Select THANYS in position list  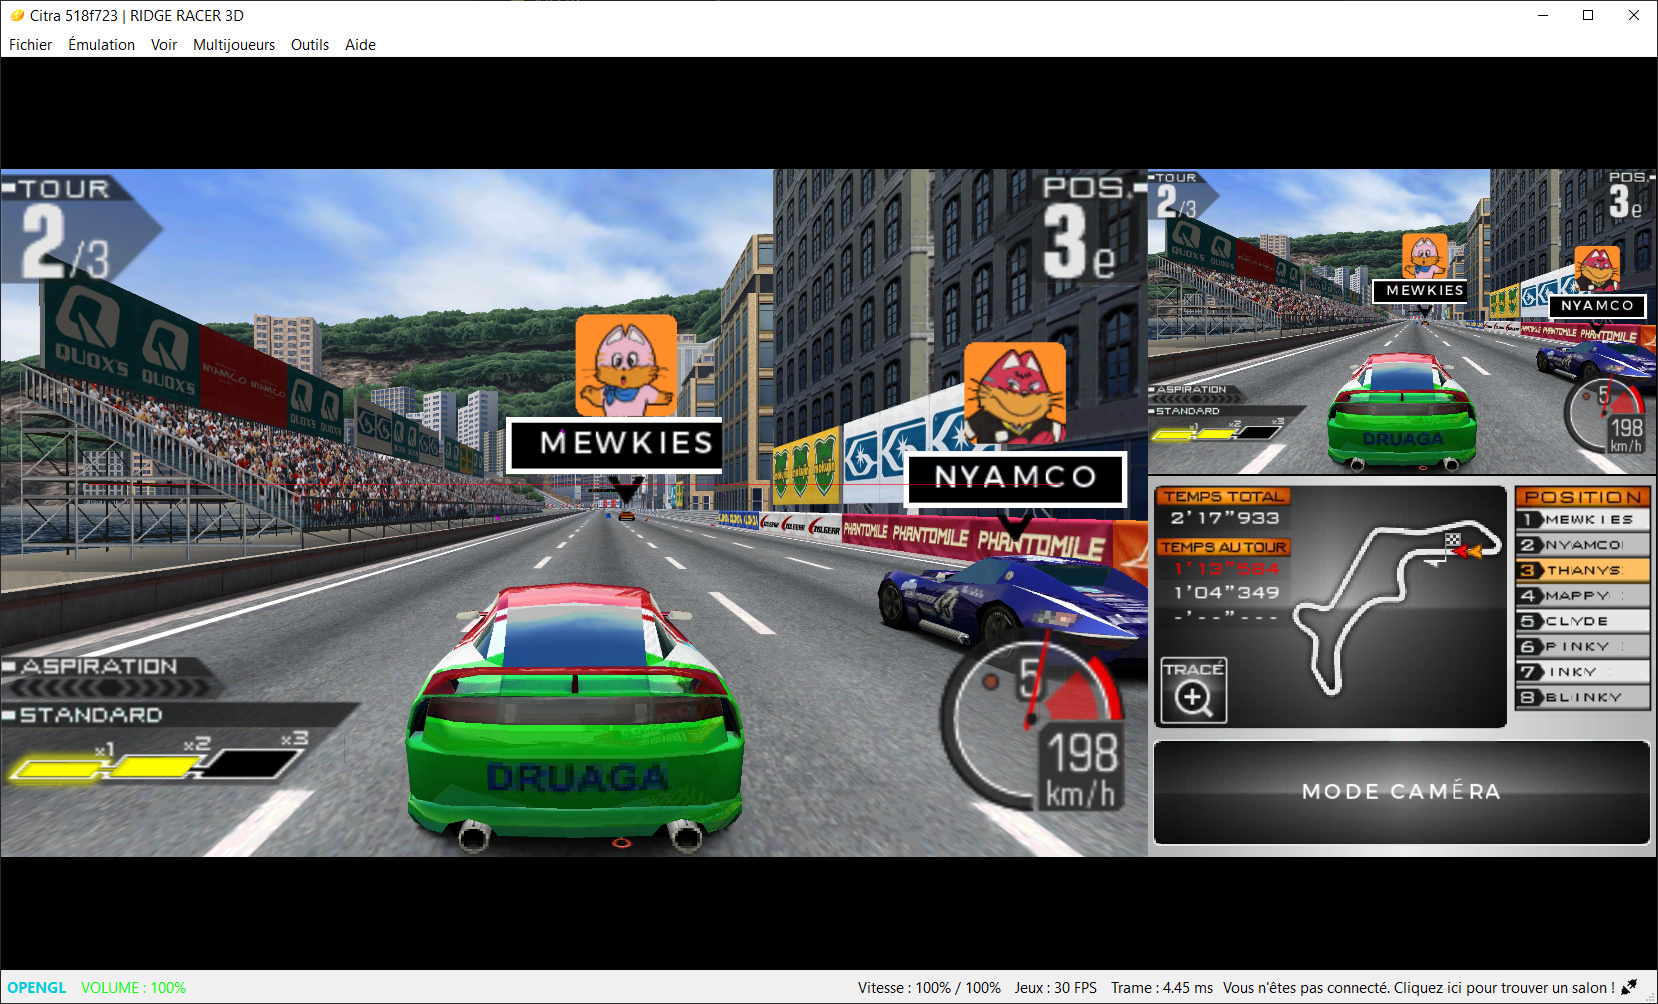click(1582, 570)
